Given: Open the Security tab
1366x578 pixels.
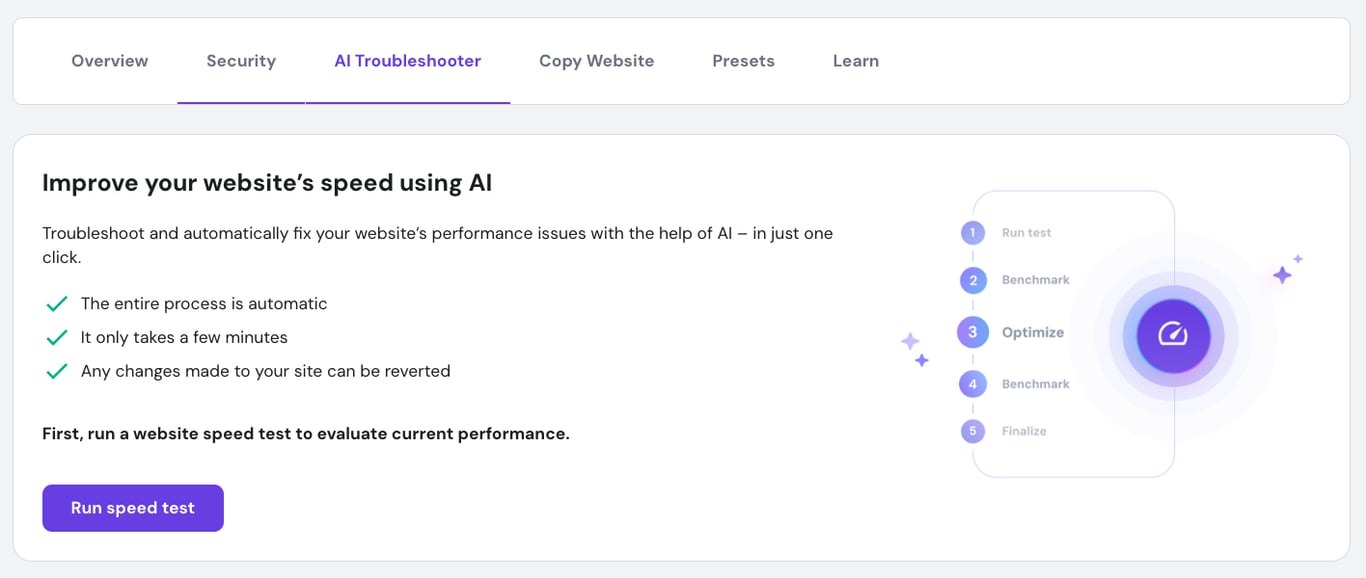Looking at the screenshot, I should click(x=240, y=60).
